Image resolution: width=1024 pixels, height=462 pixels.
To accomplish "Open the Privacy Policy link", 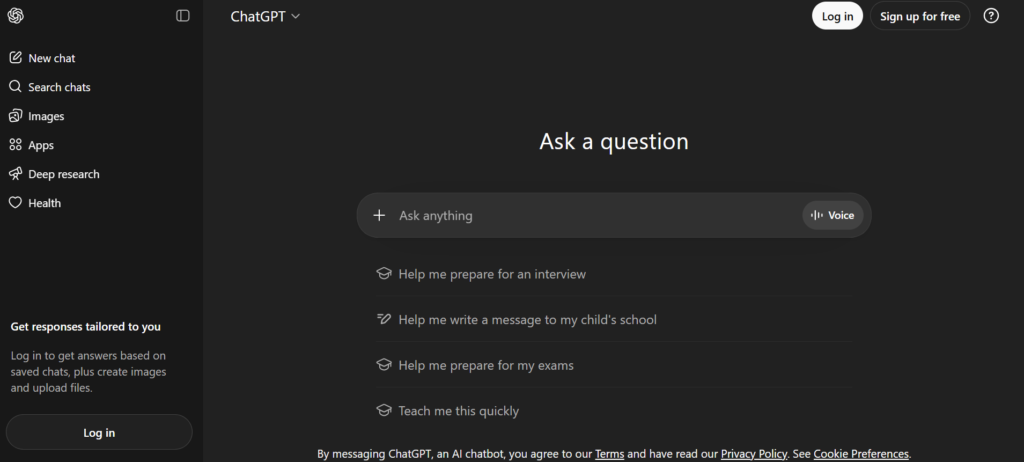I will click(x=754, y=454).
